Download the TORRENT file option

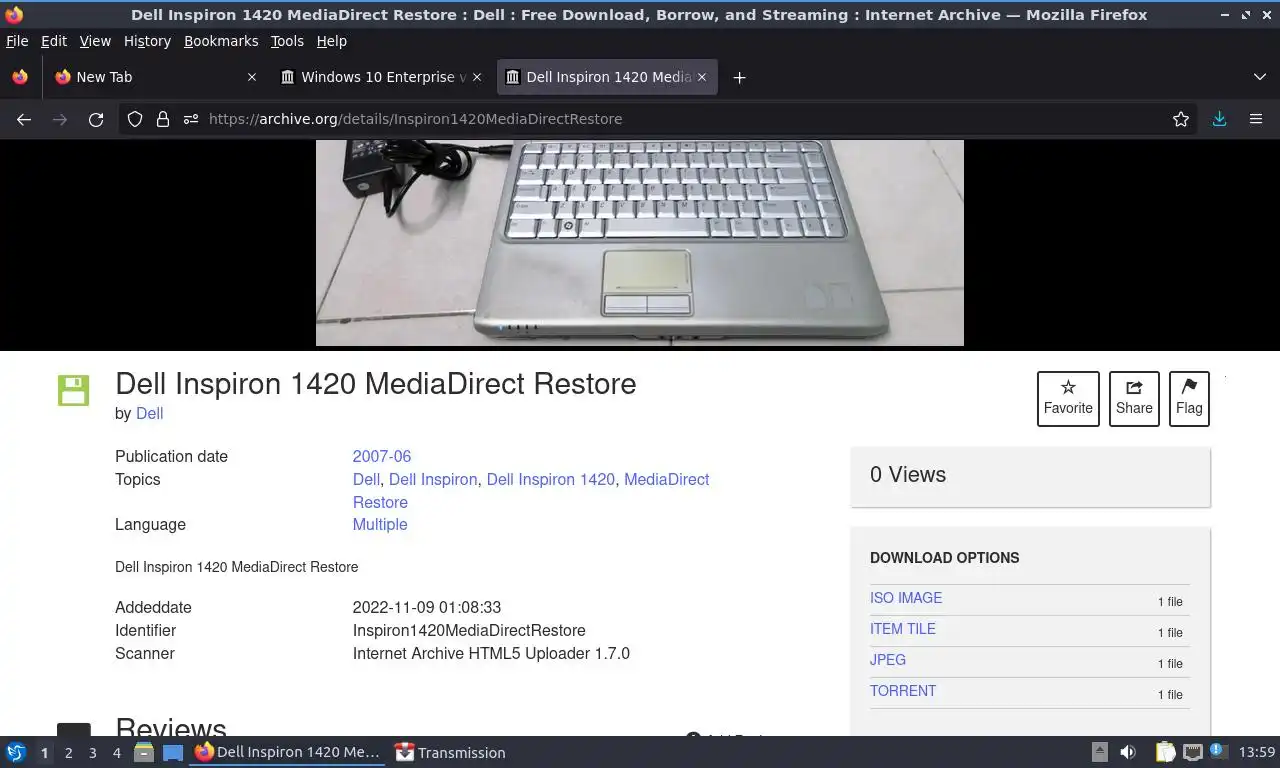point(903,691)
